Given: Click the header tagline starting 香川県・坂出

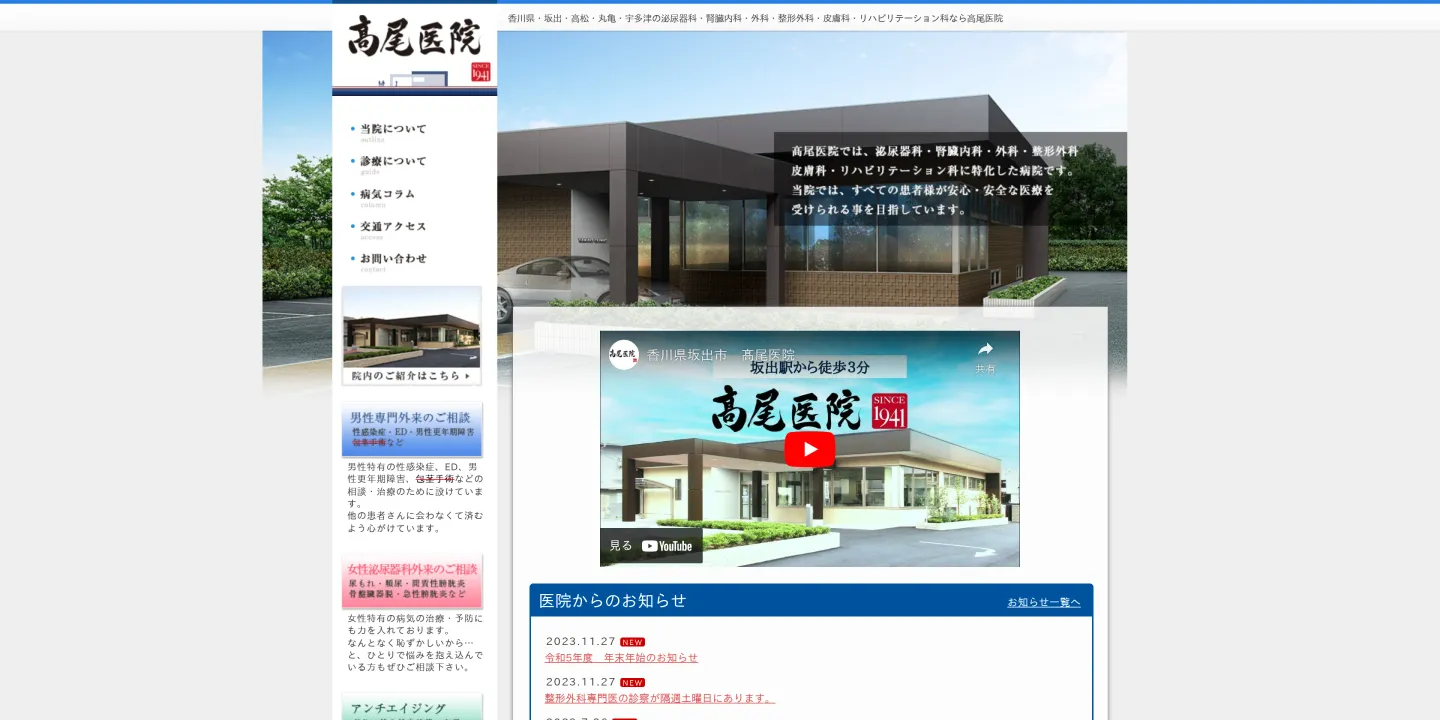Looking at the screenshot, I should pyautogui.click(x=755, y=18).
